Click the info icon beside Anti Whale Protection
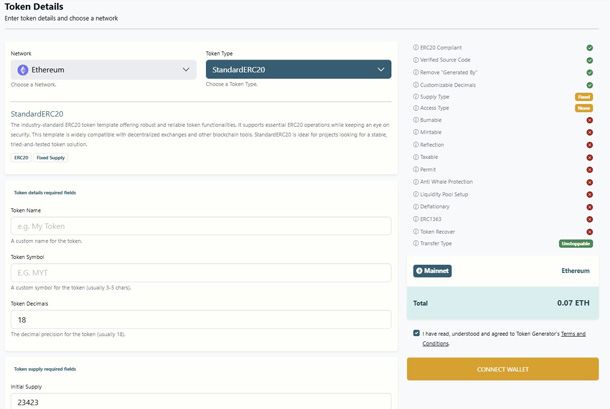The height and width of the screenshot is (409, 610). pos(416,182)
